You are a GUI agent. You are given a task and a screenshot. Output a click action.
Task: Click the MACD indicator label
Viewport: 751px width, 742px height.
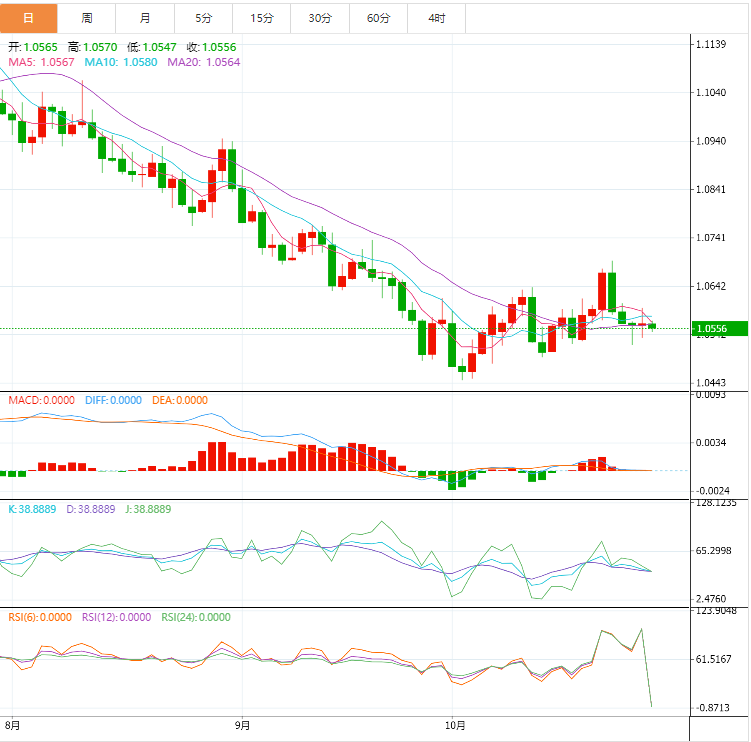pos(41,400)
